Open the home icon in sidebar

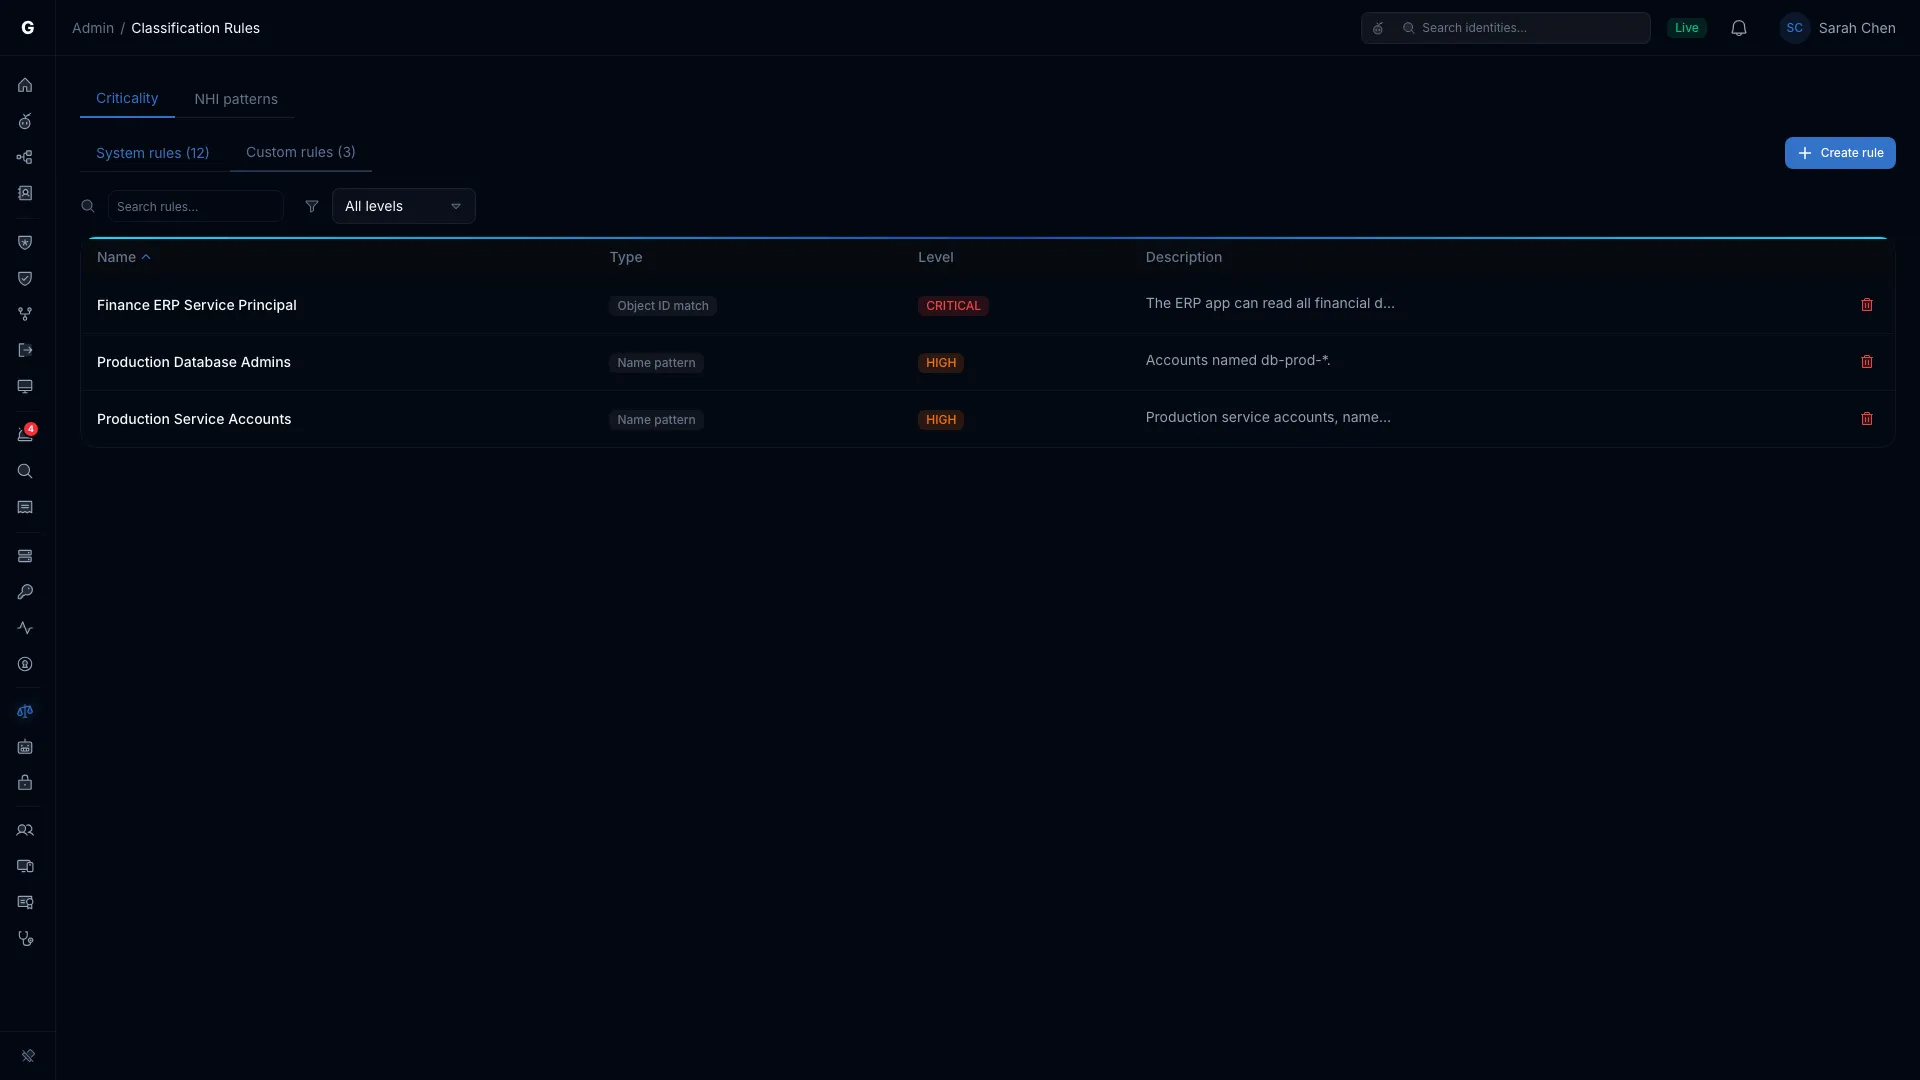[25, 85]
